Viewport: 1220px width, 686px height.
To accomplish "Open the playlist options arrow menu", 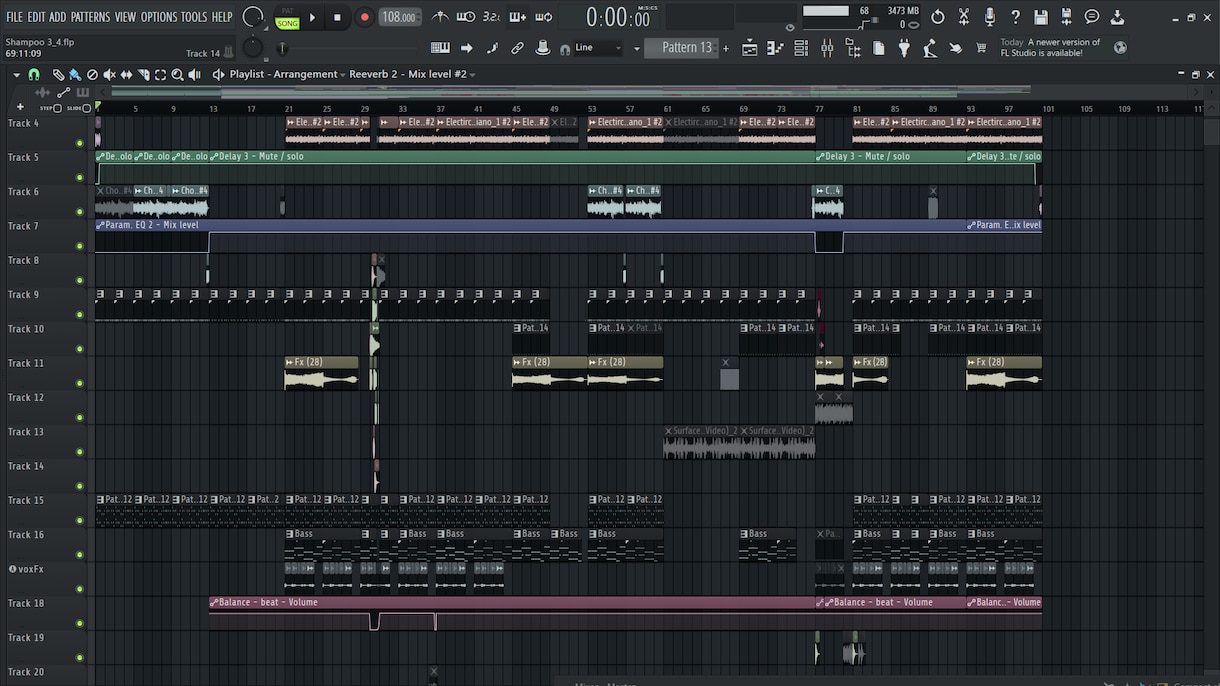I will [x=16, y=75].
